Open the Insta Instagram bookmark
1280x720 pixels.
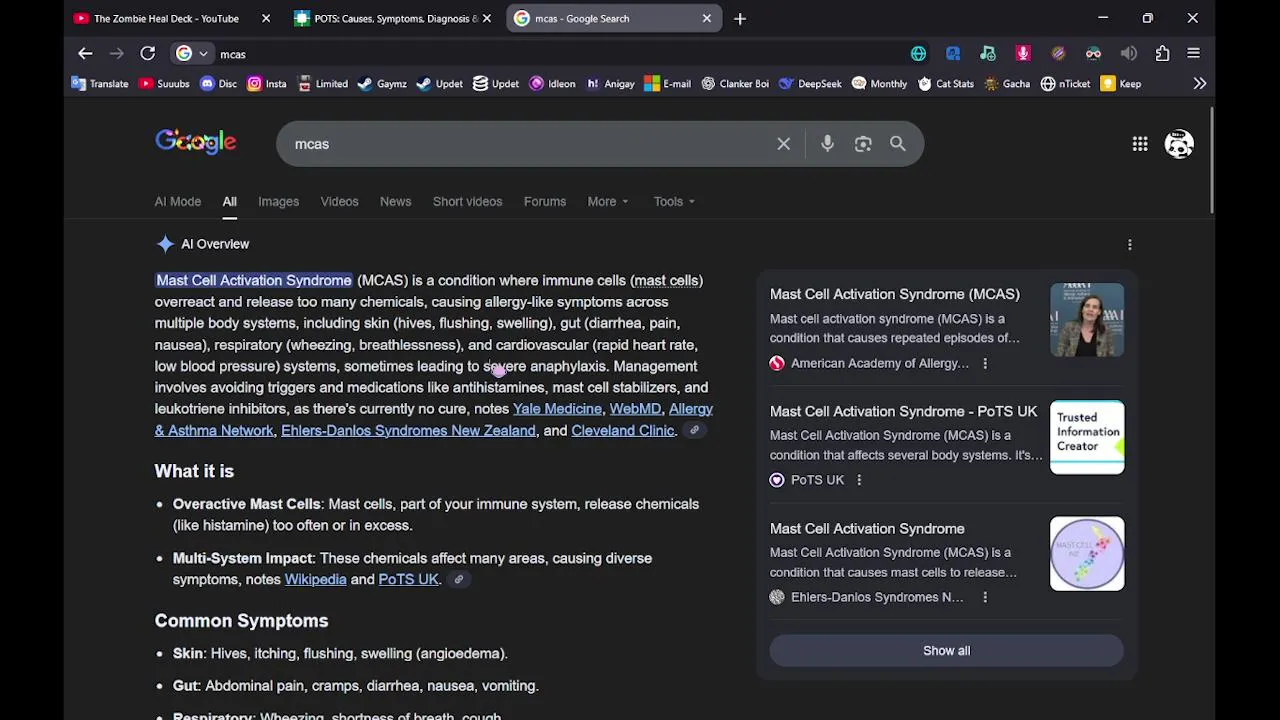(266, 84)
